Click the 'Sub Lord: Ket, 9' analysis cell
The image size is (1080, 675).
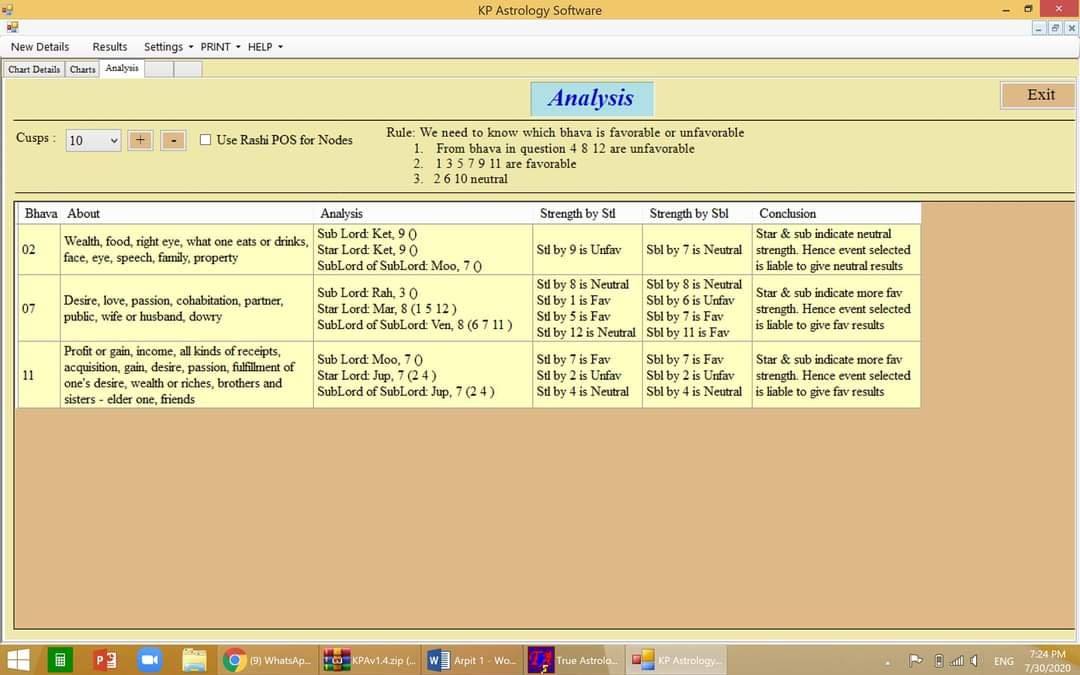(423, 249)
